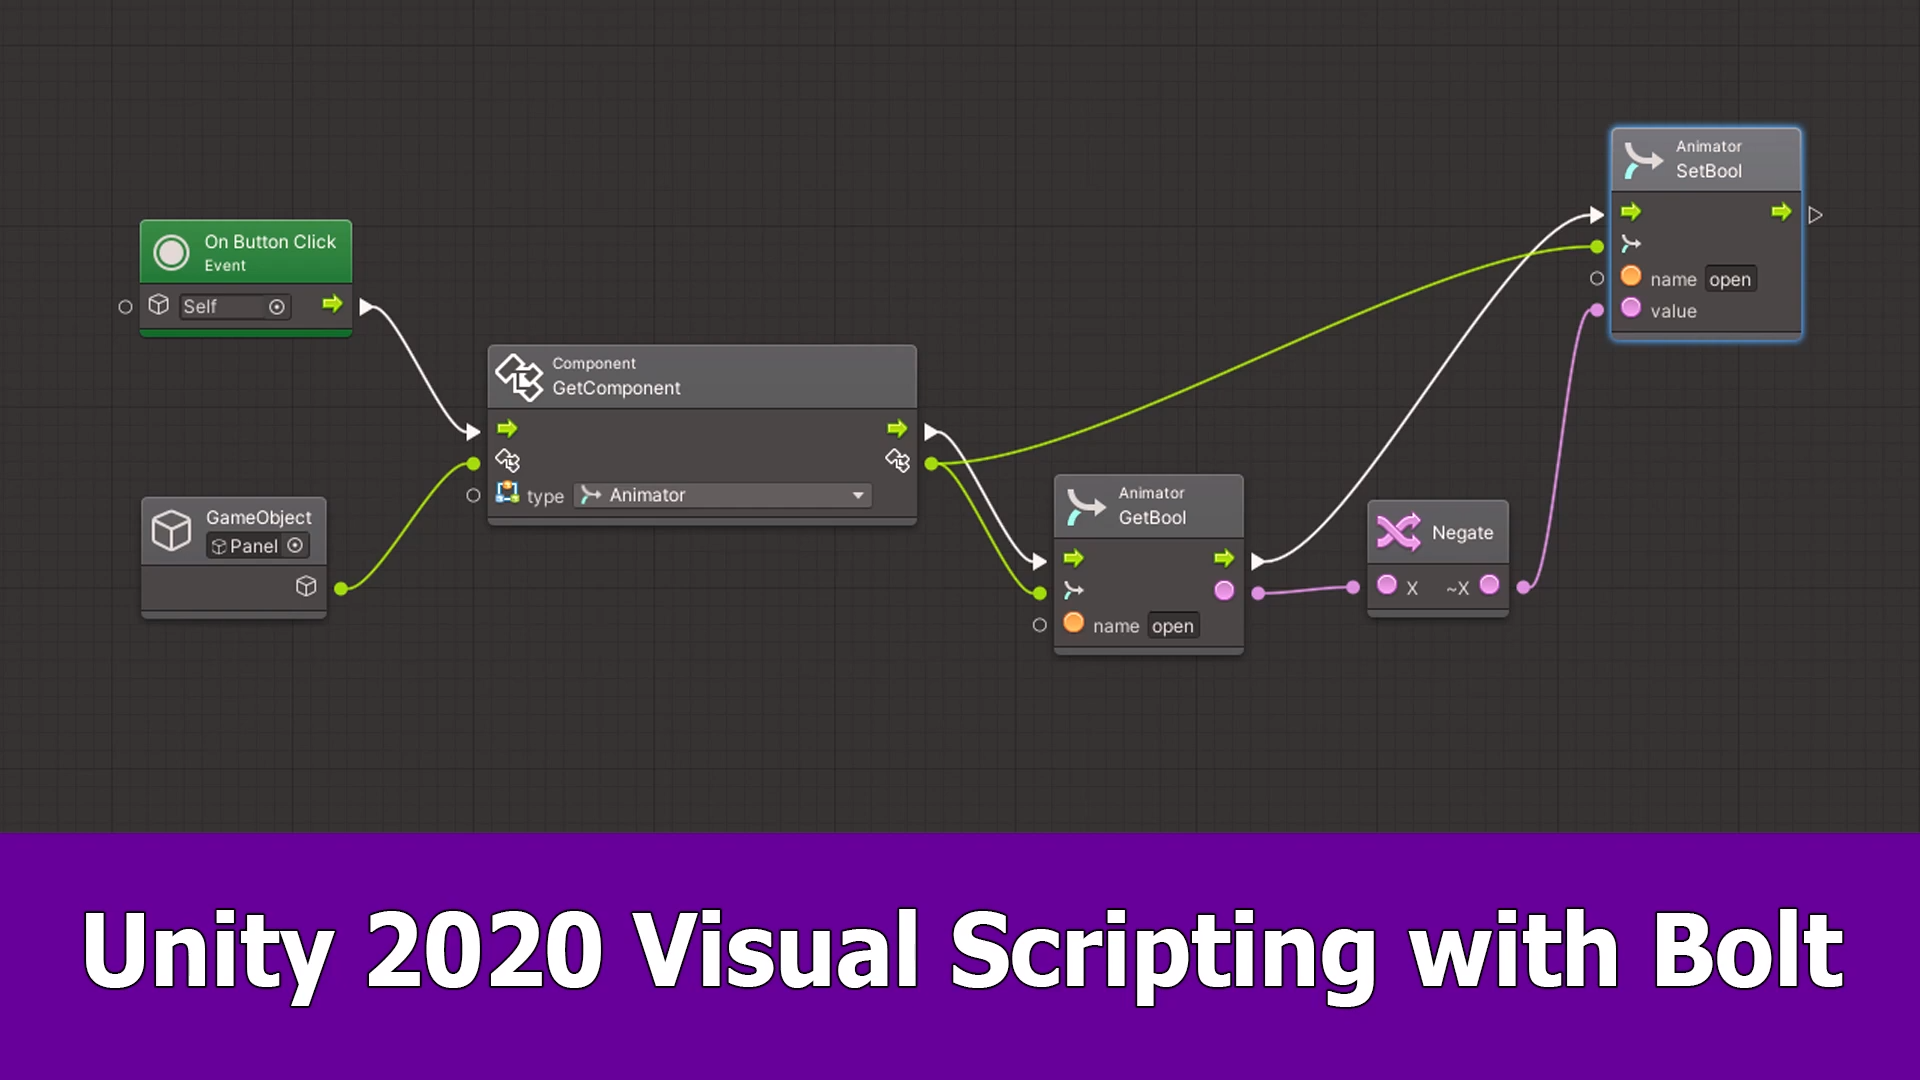Click the Animator SetBool node icon
Viewport: 1920px width, 1080px height.
tap(1642, 159)
